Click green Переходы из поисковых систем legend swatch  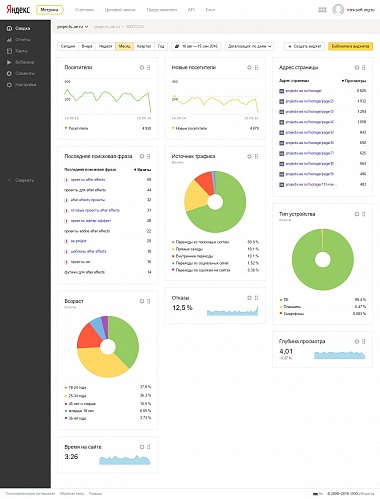point(173,242)
